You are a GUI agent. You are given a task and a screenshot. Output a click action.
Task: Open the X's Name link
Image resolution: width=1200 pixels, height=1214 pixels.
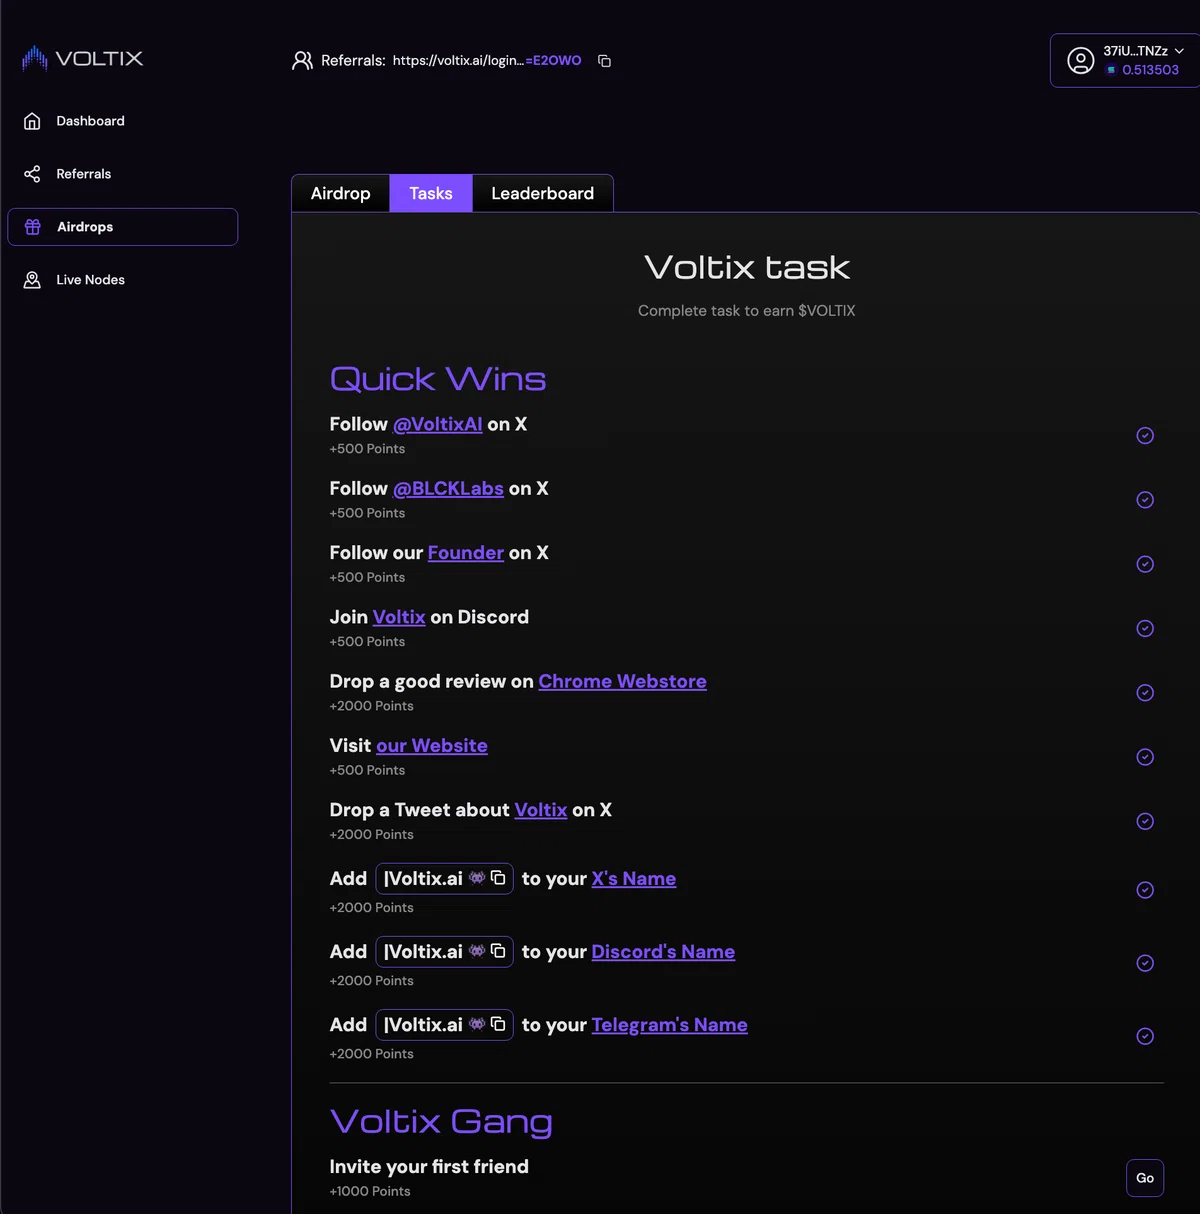pos(634,878)
